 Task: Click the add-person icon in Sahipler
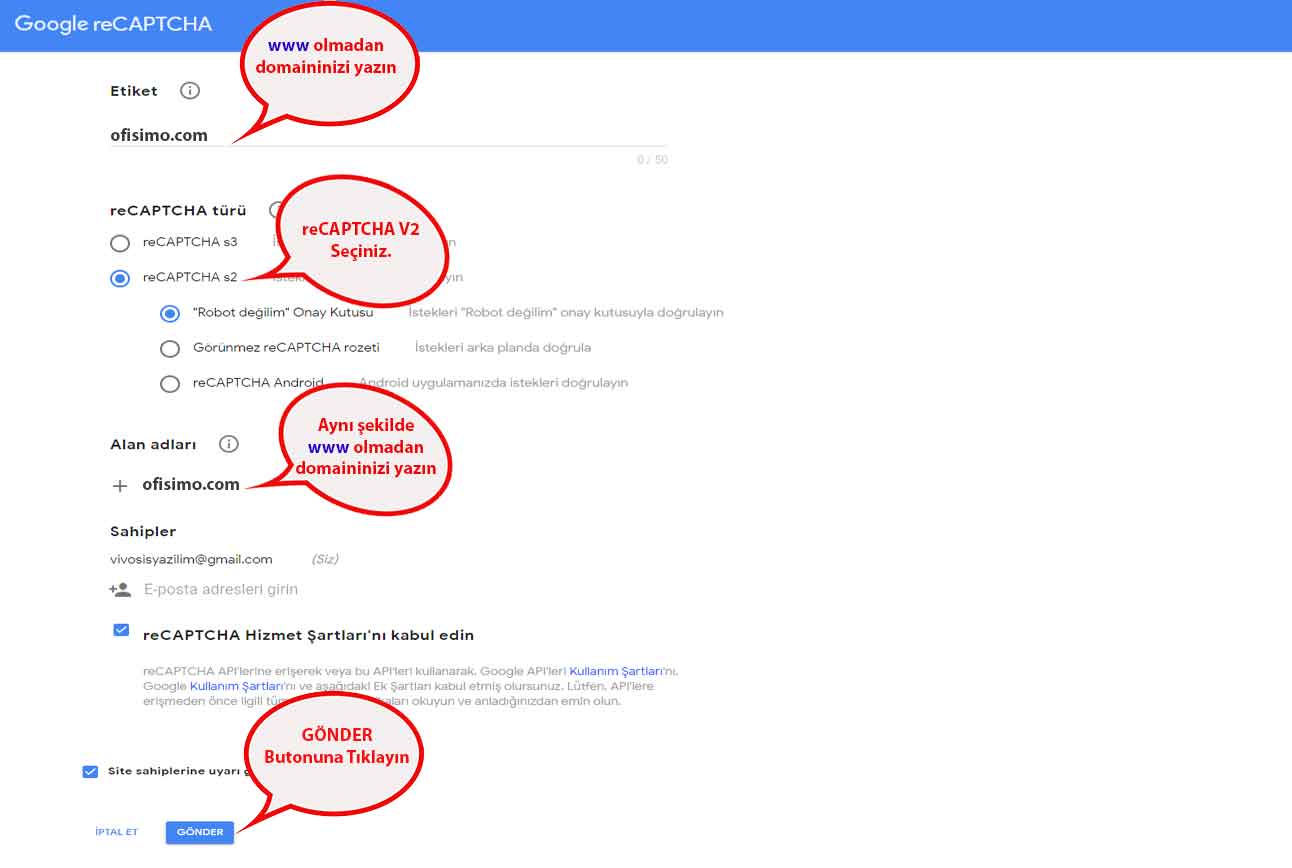[120, 590]
